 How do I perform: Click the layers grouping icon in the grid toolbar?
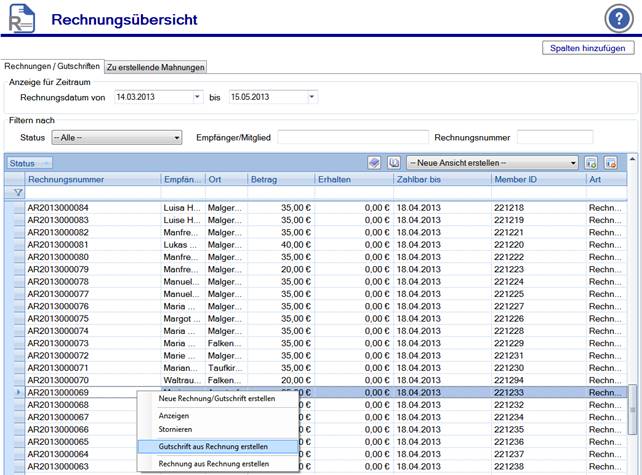374,163
